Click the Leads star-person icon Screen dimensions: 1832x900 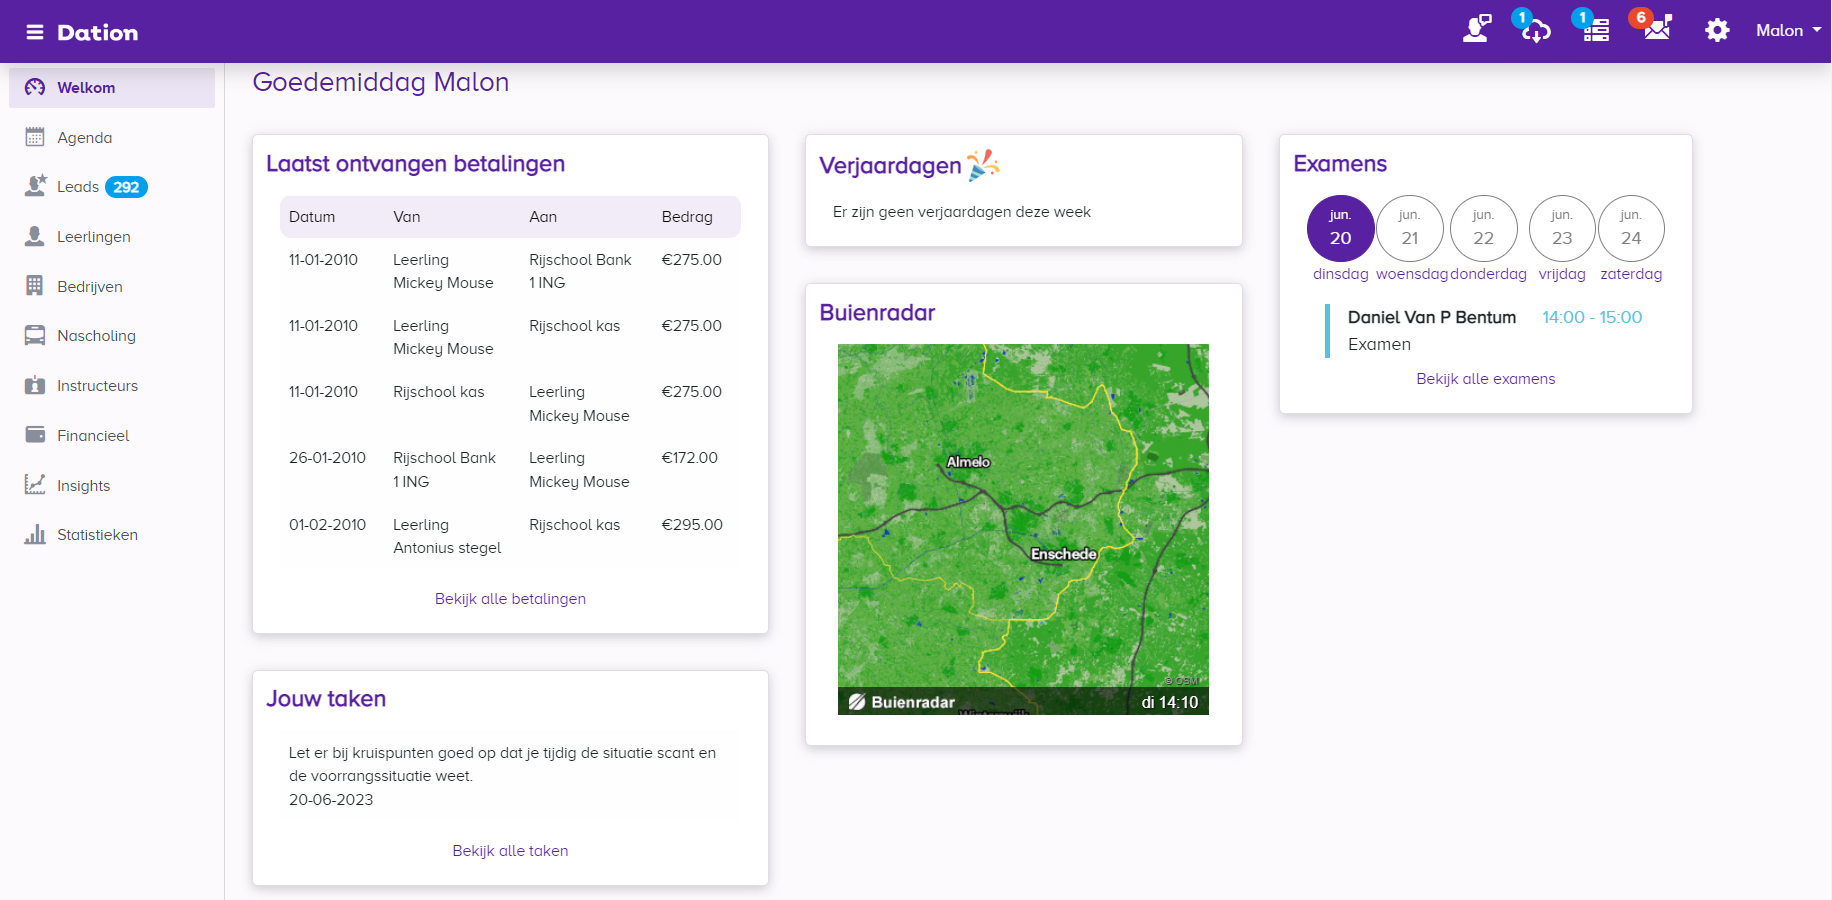[x=35, y=186]
